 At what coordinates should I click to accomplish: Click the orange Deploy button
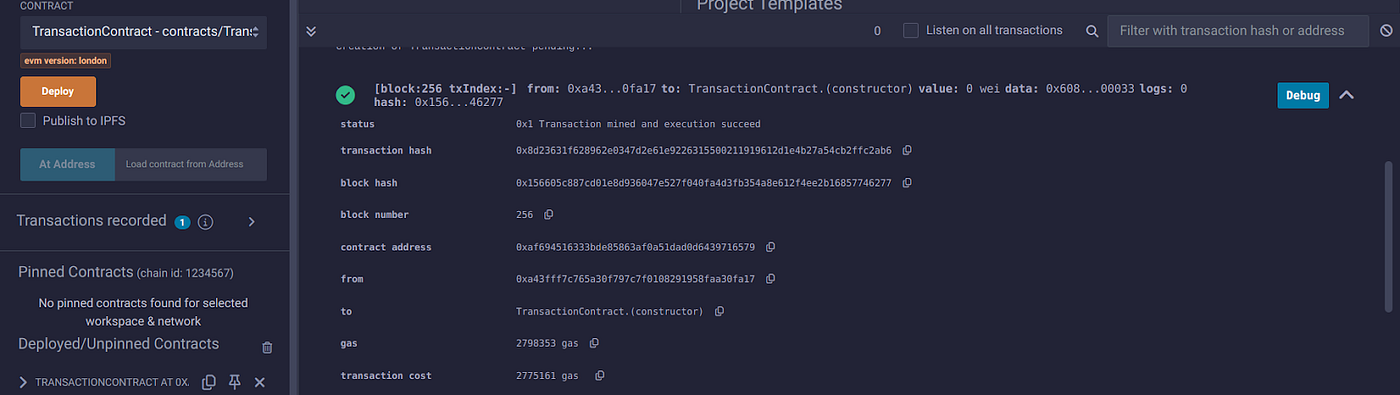[58, 91]
